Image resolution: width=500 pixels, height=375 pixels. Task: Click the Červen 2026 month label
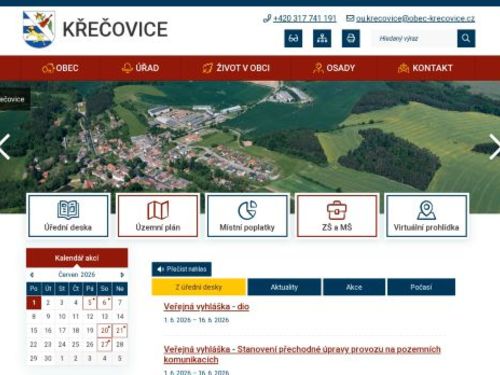[x=77, y=274]
